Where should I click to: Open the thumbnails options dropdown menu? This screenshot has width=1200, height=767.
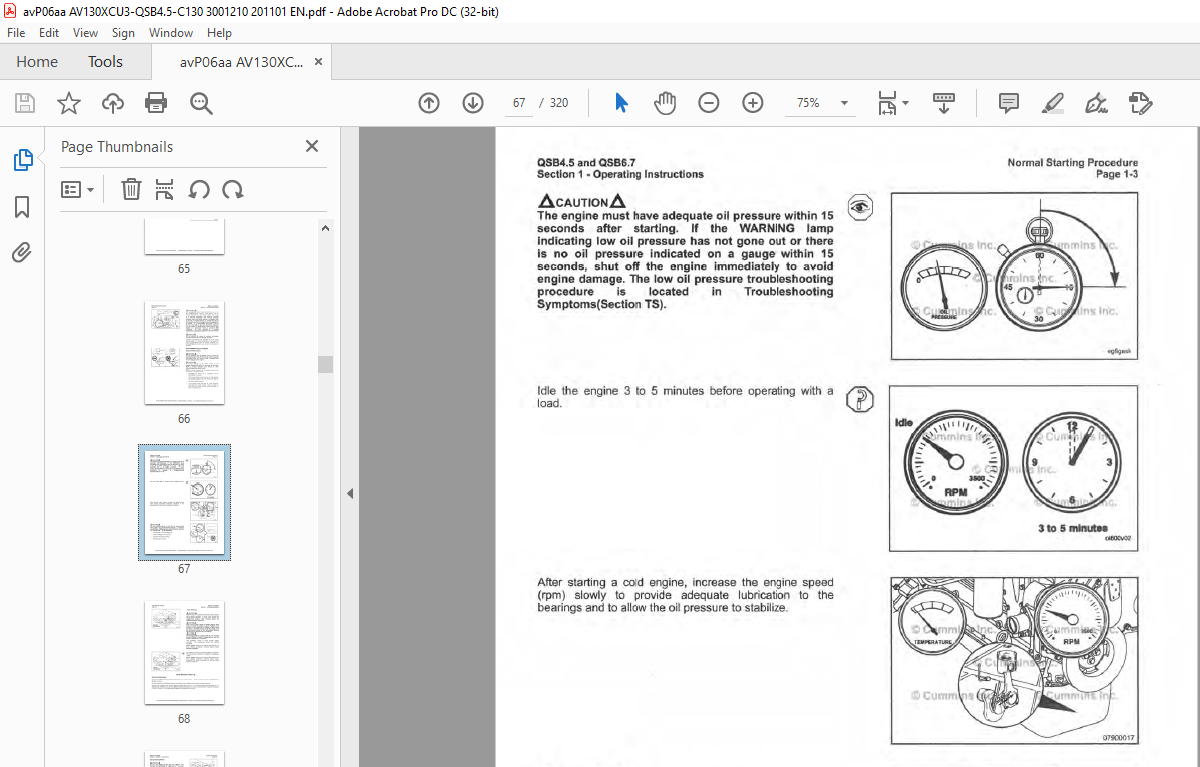78,189
